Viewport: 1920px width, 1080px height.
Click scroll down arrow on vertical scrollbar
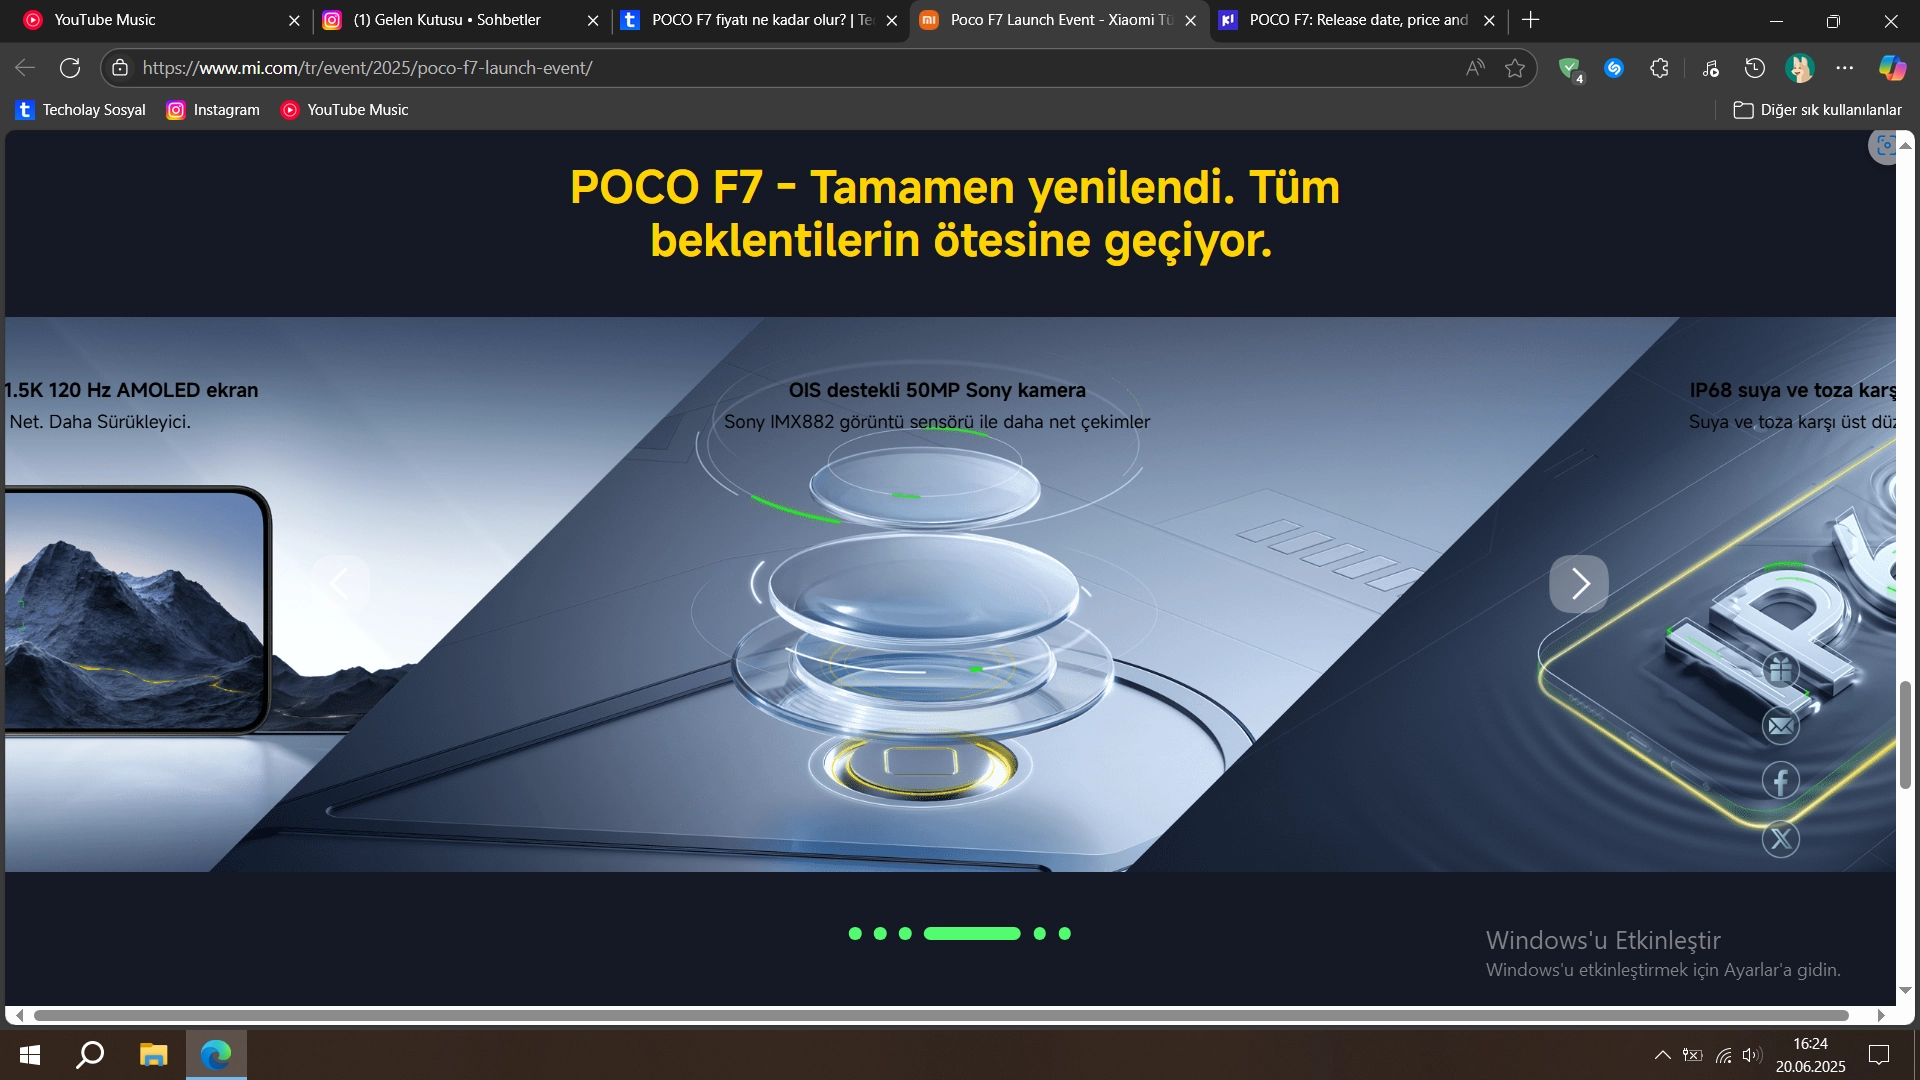1905,990
